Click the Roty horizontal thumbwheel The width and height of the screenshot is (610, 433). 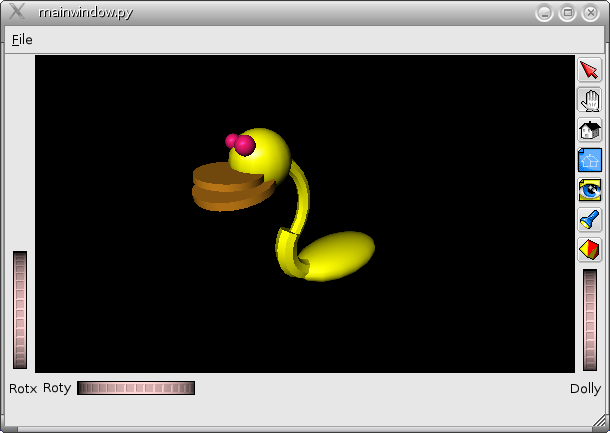136,388
